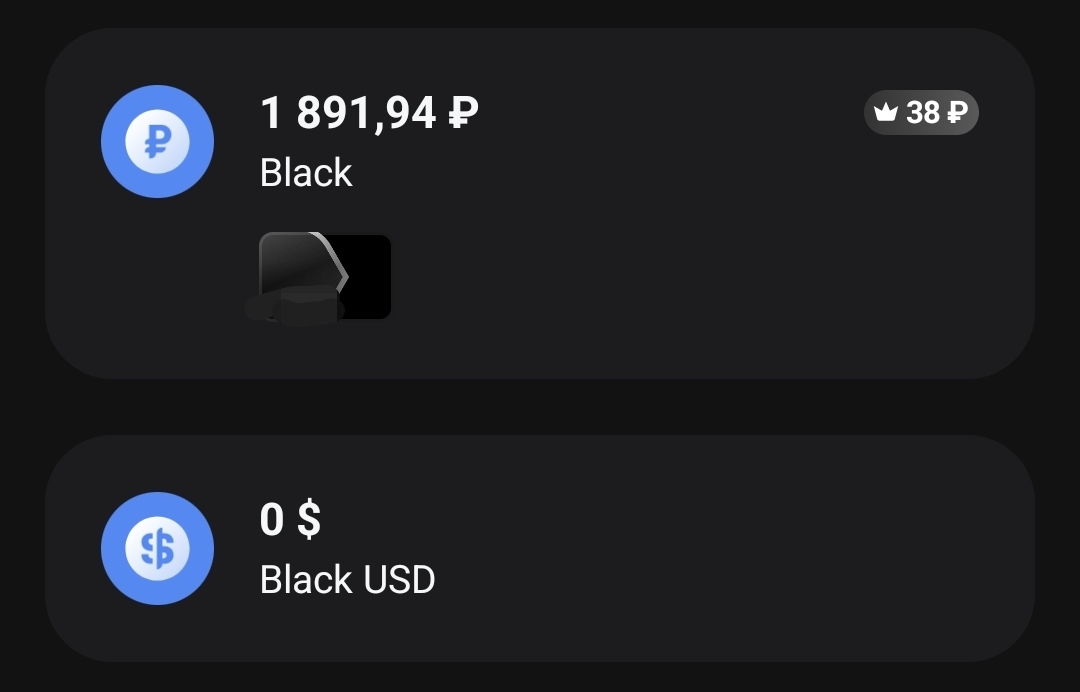Click the crown icon in cashback badge
1080x692 pixels.
886,112
